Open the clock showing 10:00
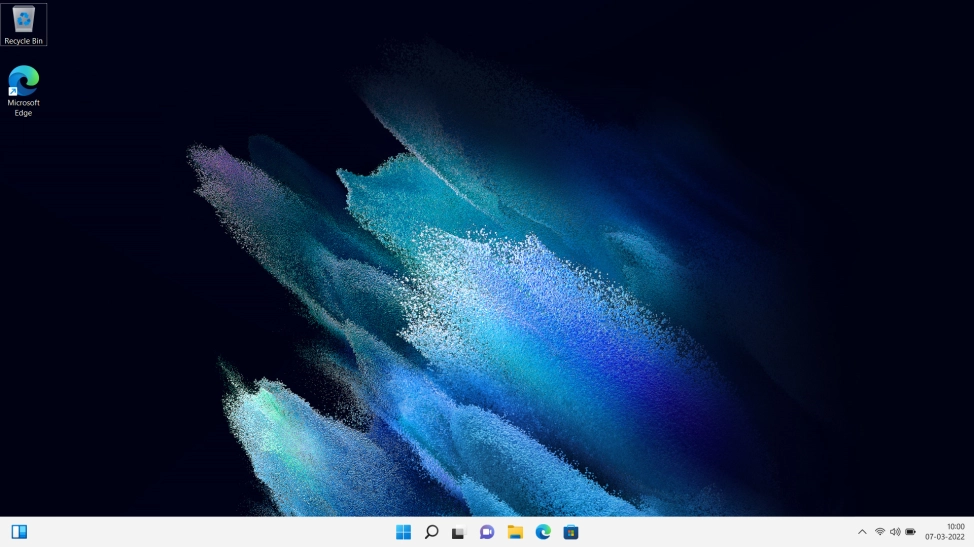 point(955,527)
